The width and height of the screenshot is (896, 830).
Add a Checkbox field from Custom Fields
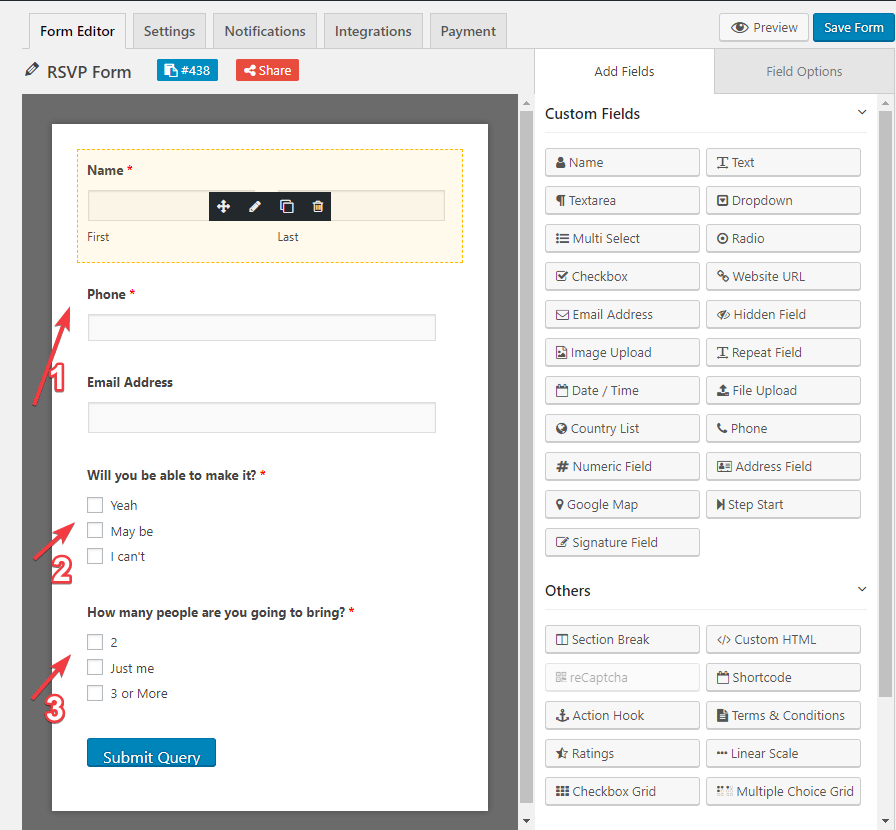click(x=622, y=277)
